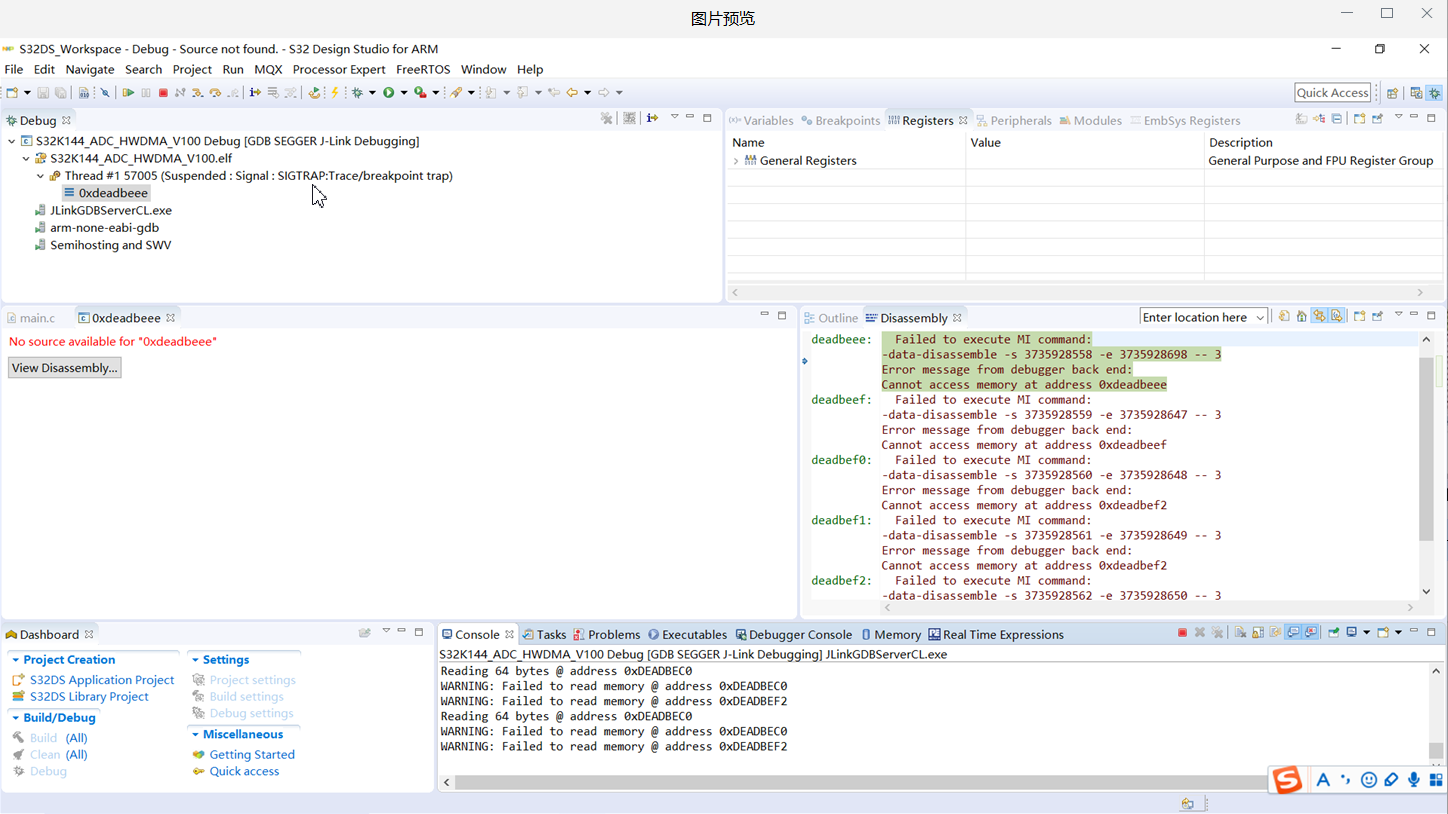Screen dimensions: 1448x814
Task: Open the Enter location here dropdown
Action: coord(1259,318)
